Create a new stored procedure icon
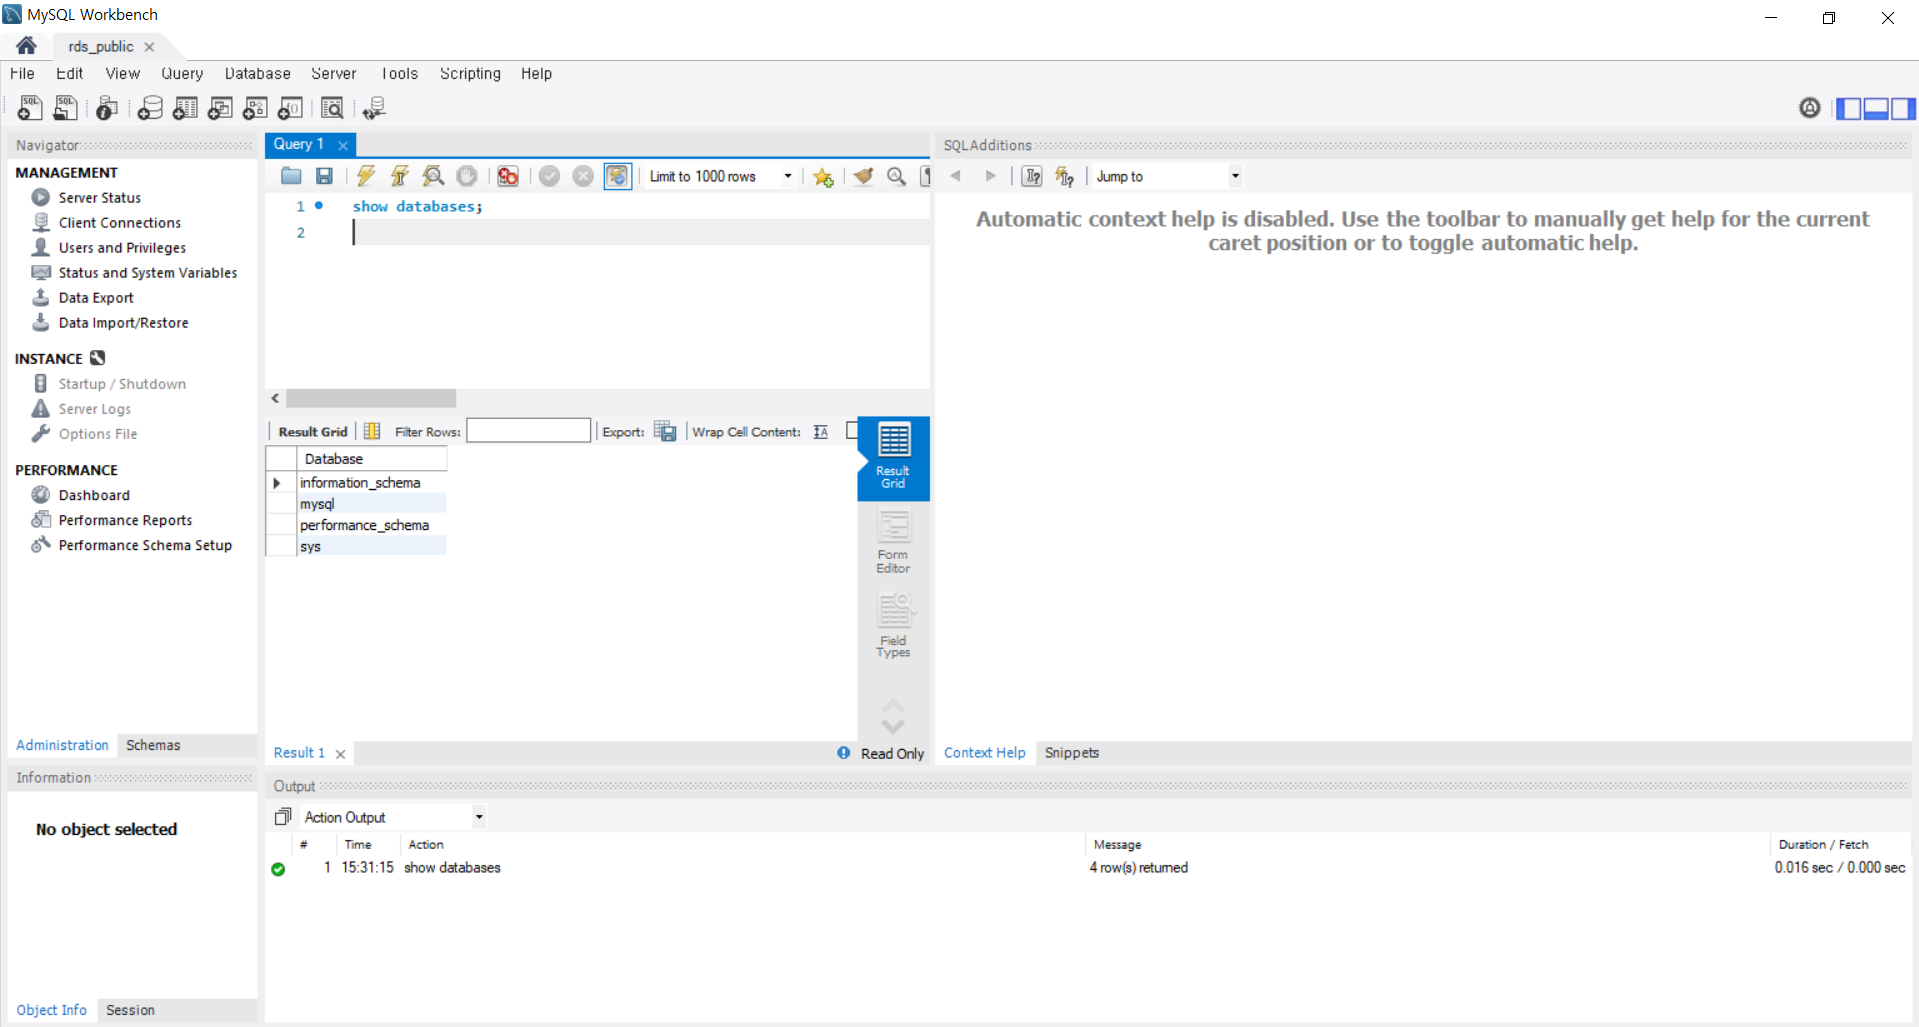This screenshot has height=1027, width=1919. 255,108
